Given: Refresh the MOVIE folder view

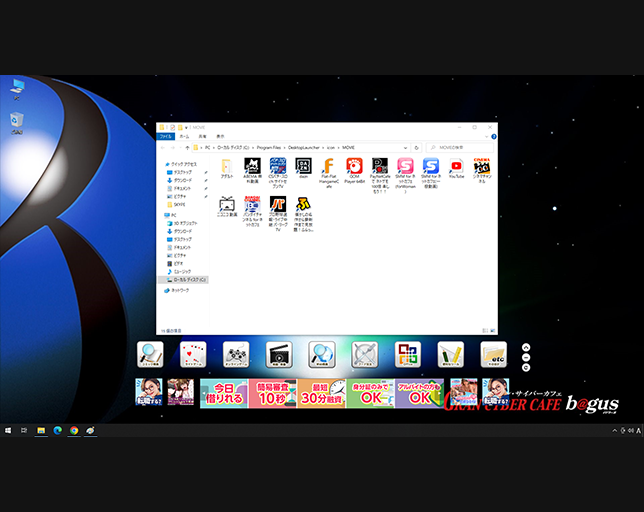Looking at the screenshot, I should tap(416, 147).
